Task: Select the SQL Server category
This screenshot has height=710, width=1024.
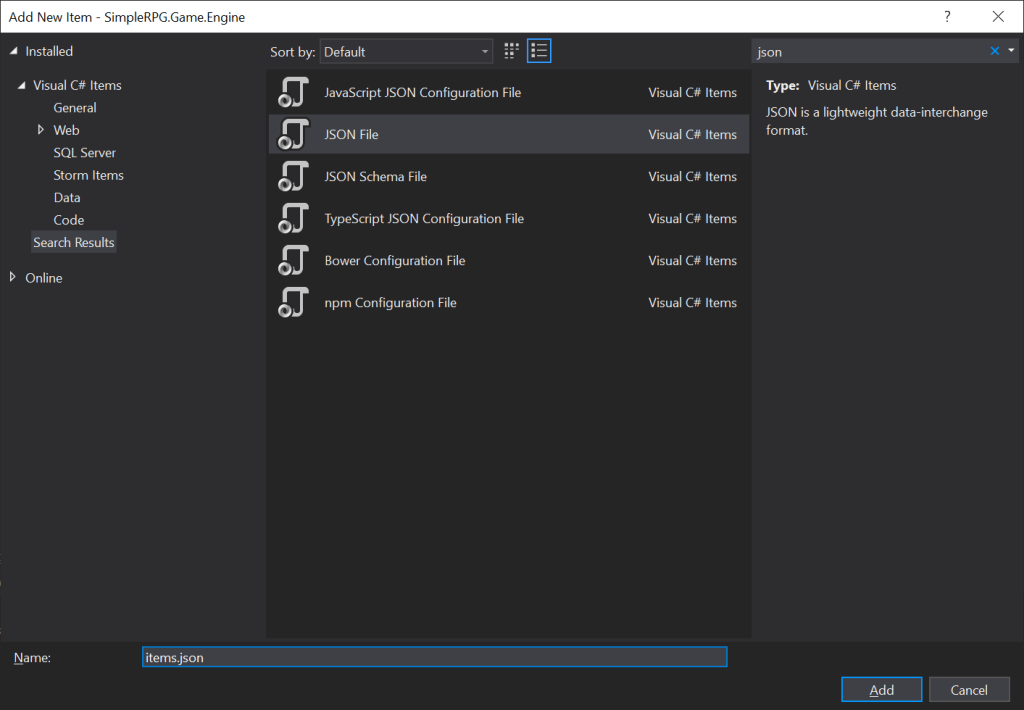Action: tap(84, 153)
